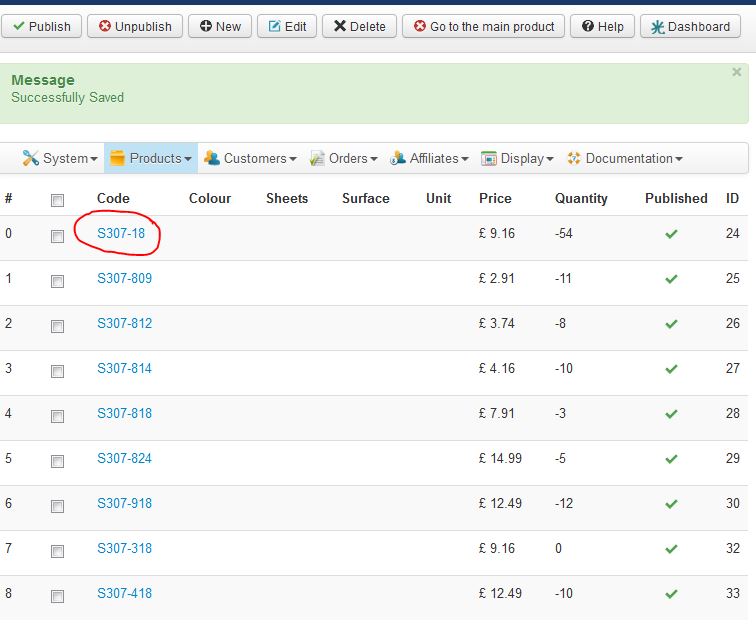
Task: Open variant S307-809
Action: [x=124, y=278]
